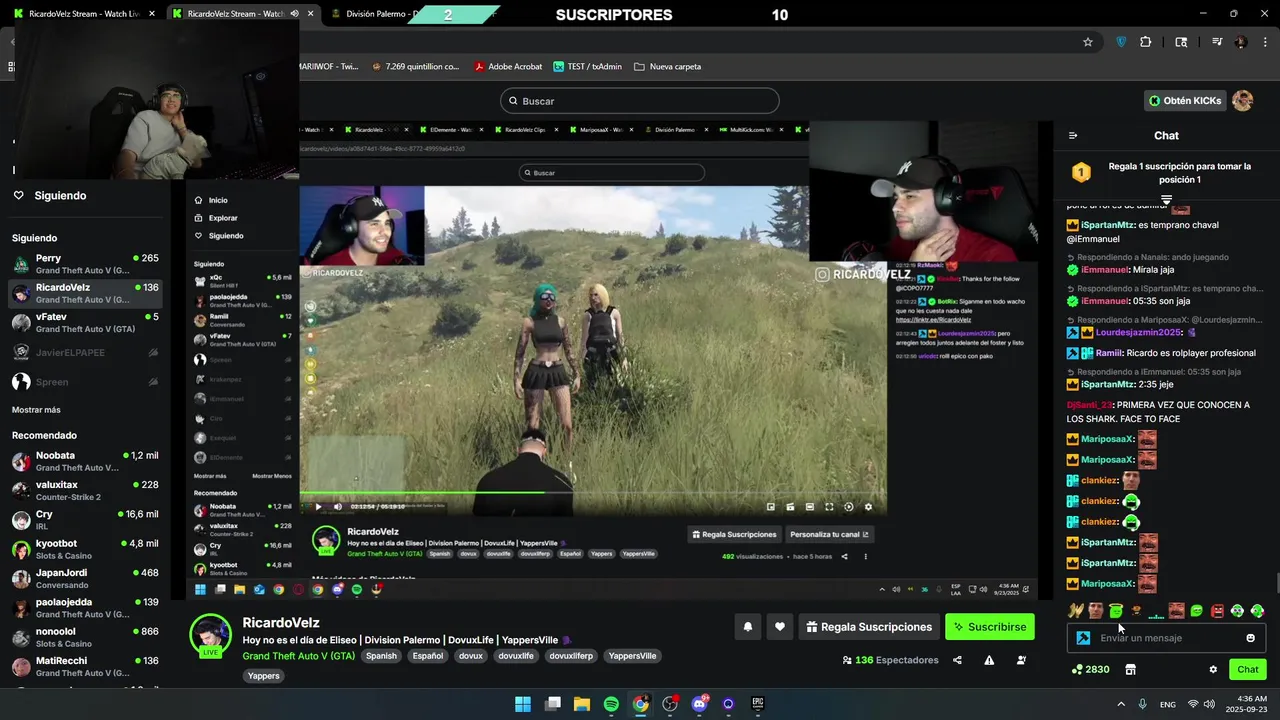Open the channel shop icon
Image resolution: width=1280 pixels, height=720 pixels.
[1130, 670]
